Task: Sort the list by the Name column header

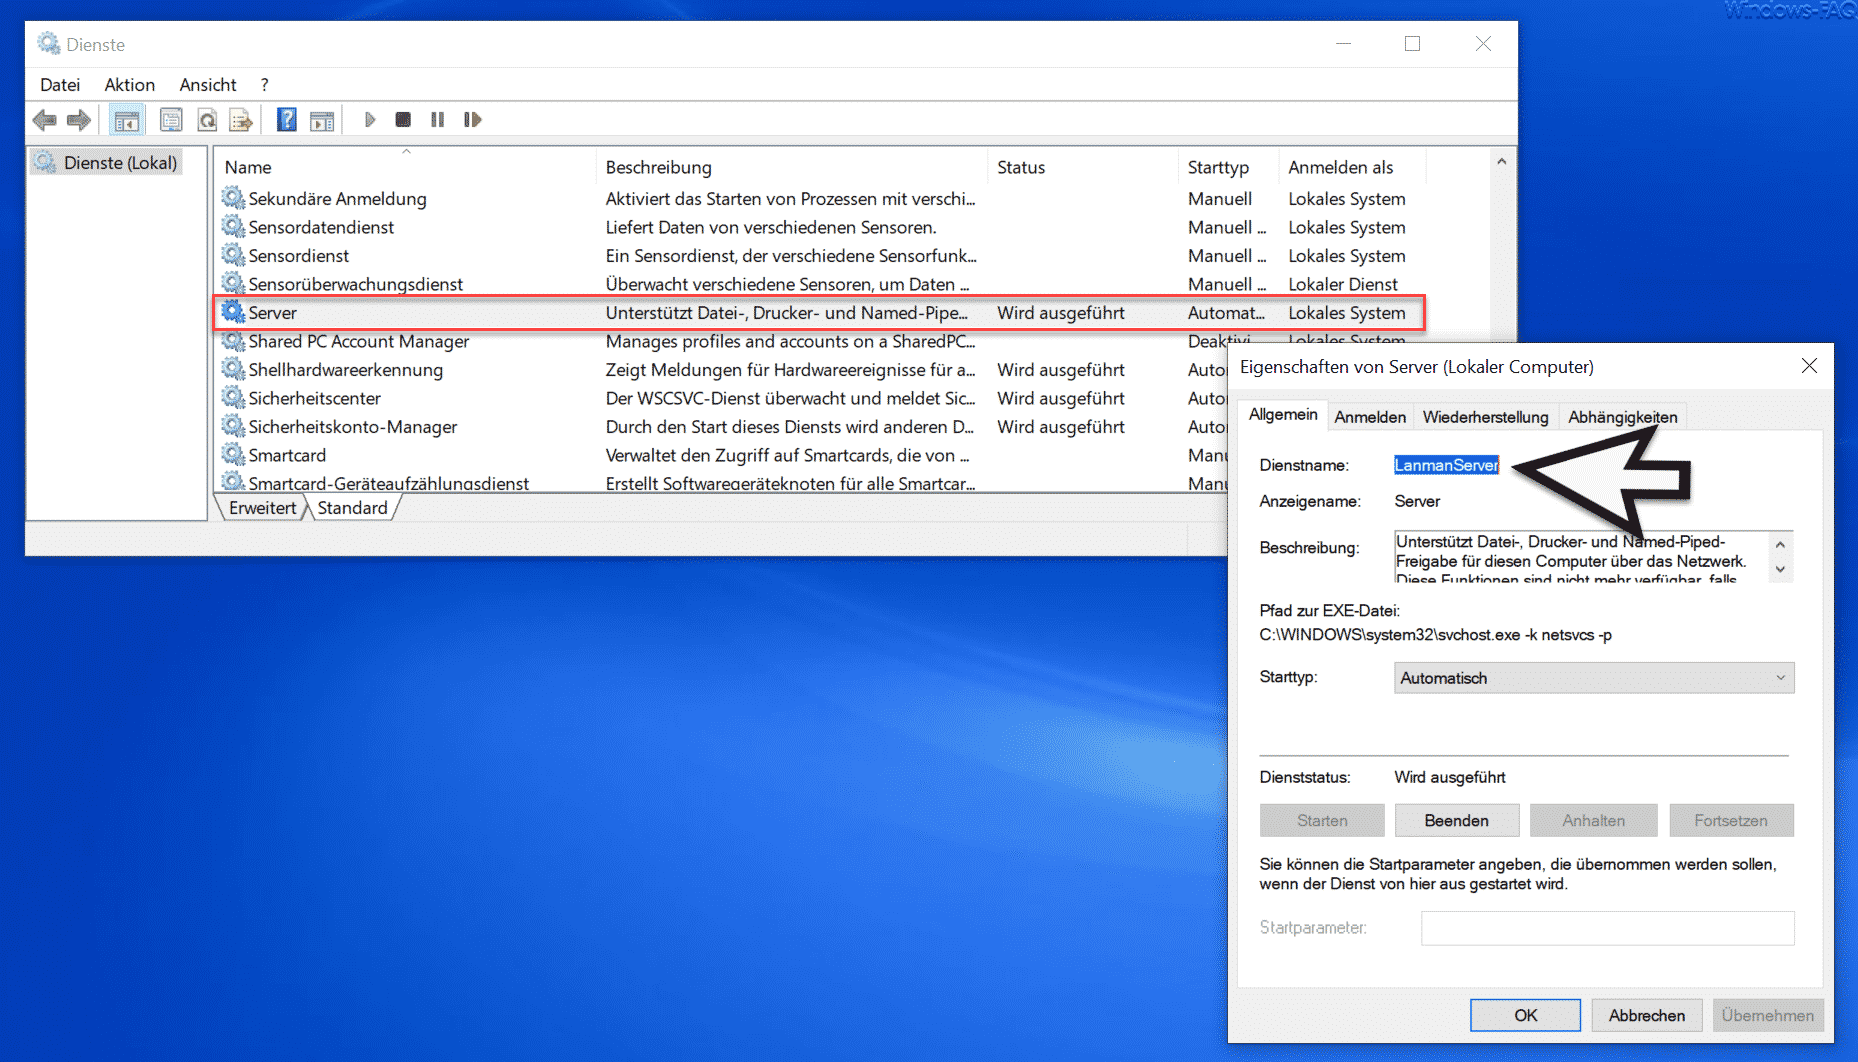Action: (248, 167)
